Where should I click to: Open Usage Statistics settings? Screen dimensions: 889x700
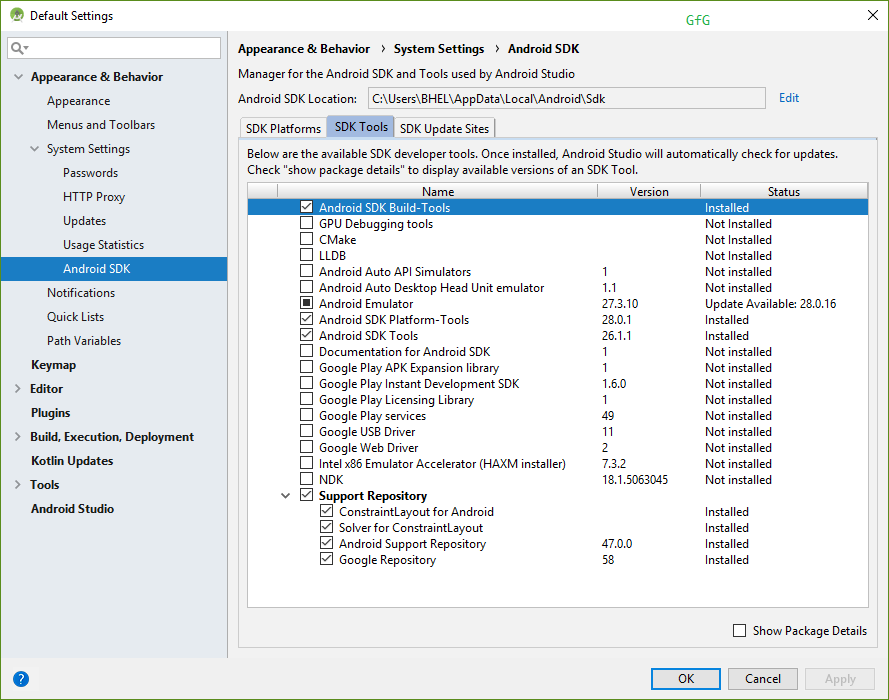pos(104,245)
